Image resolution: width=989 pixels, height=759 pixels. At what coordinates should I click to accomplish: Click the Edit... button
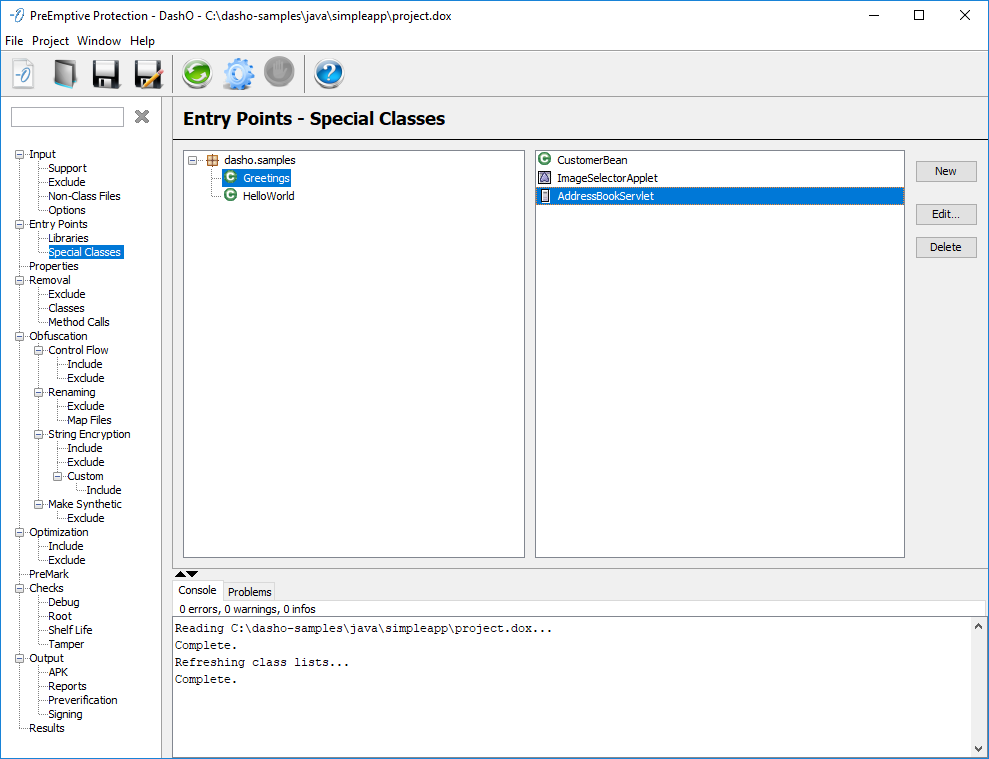pyautogui.click(x=946, y=214)
